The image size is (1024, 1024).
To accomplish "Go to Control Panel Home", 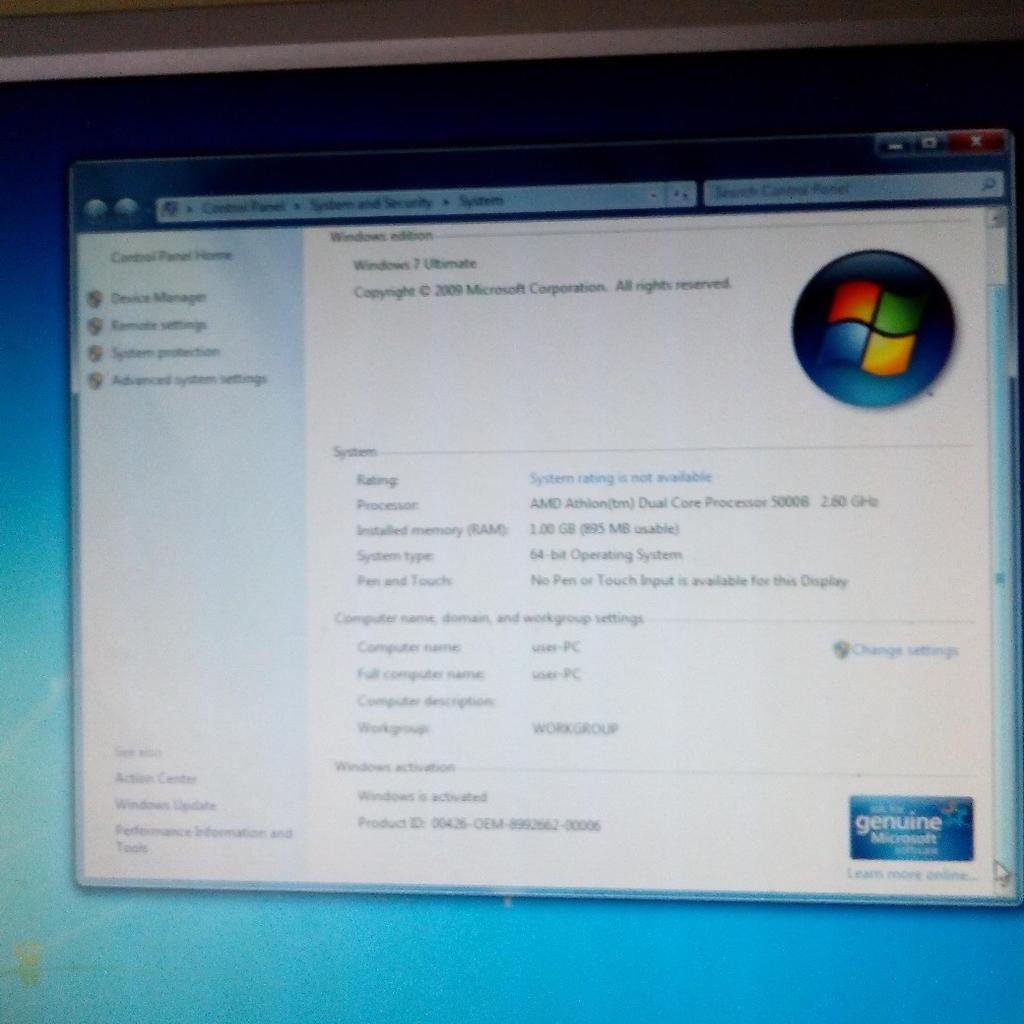I will tap(171, 256).
